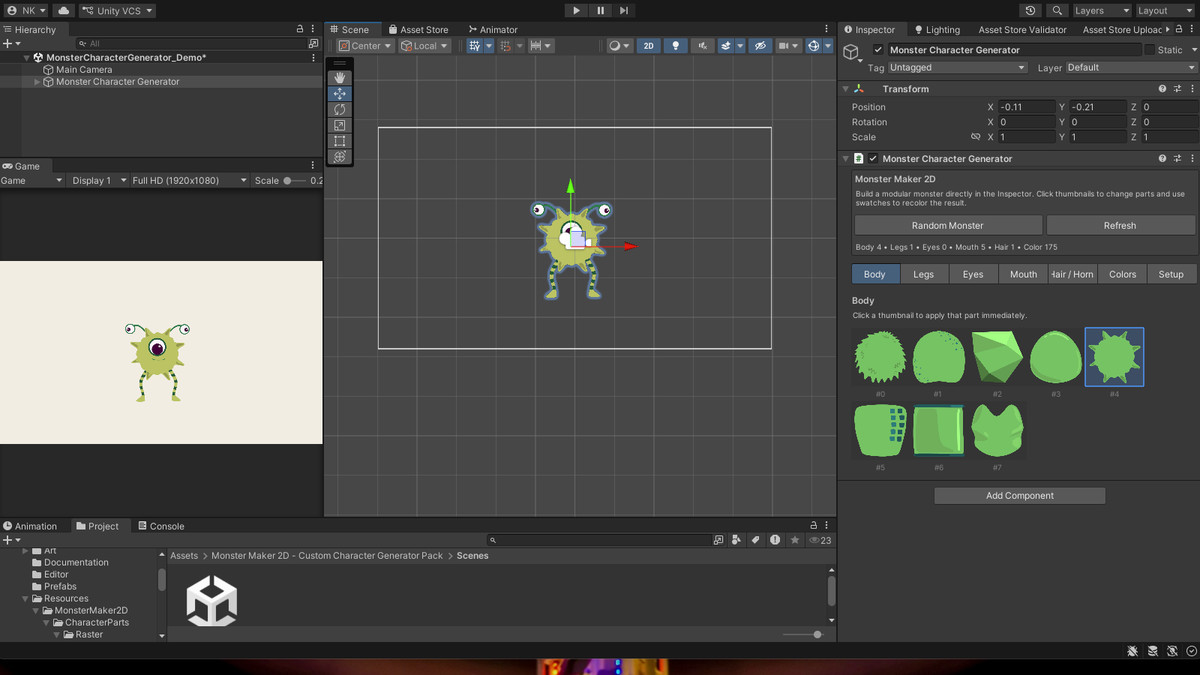Toggle hidden packages count icon showing 23
Viewport: 1200px width, 675px height.
[x=821, y=540]
